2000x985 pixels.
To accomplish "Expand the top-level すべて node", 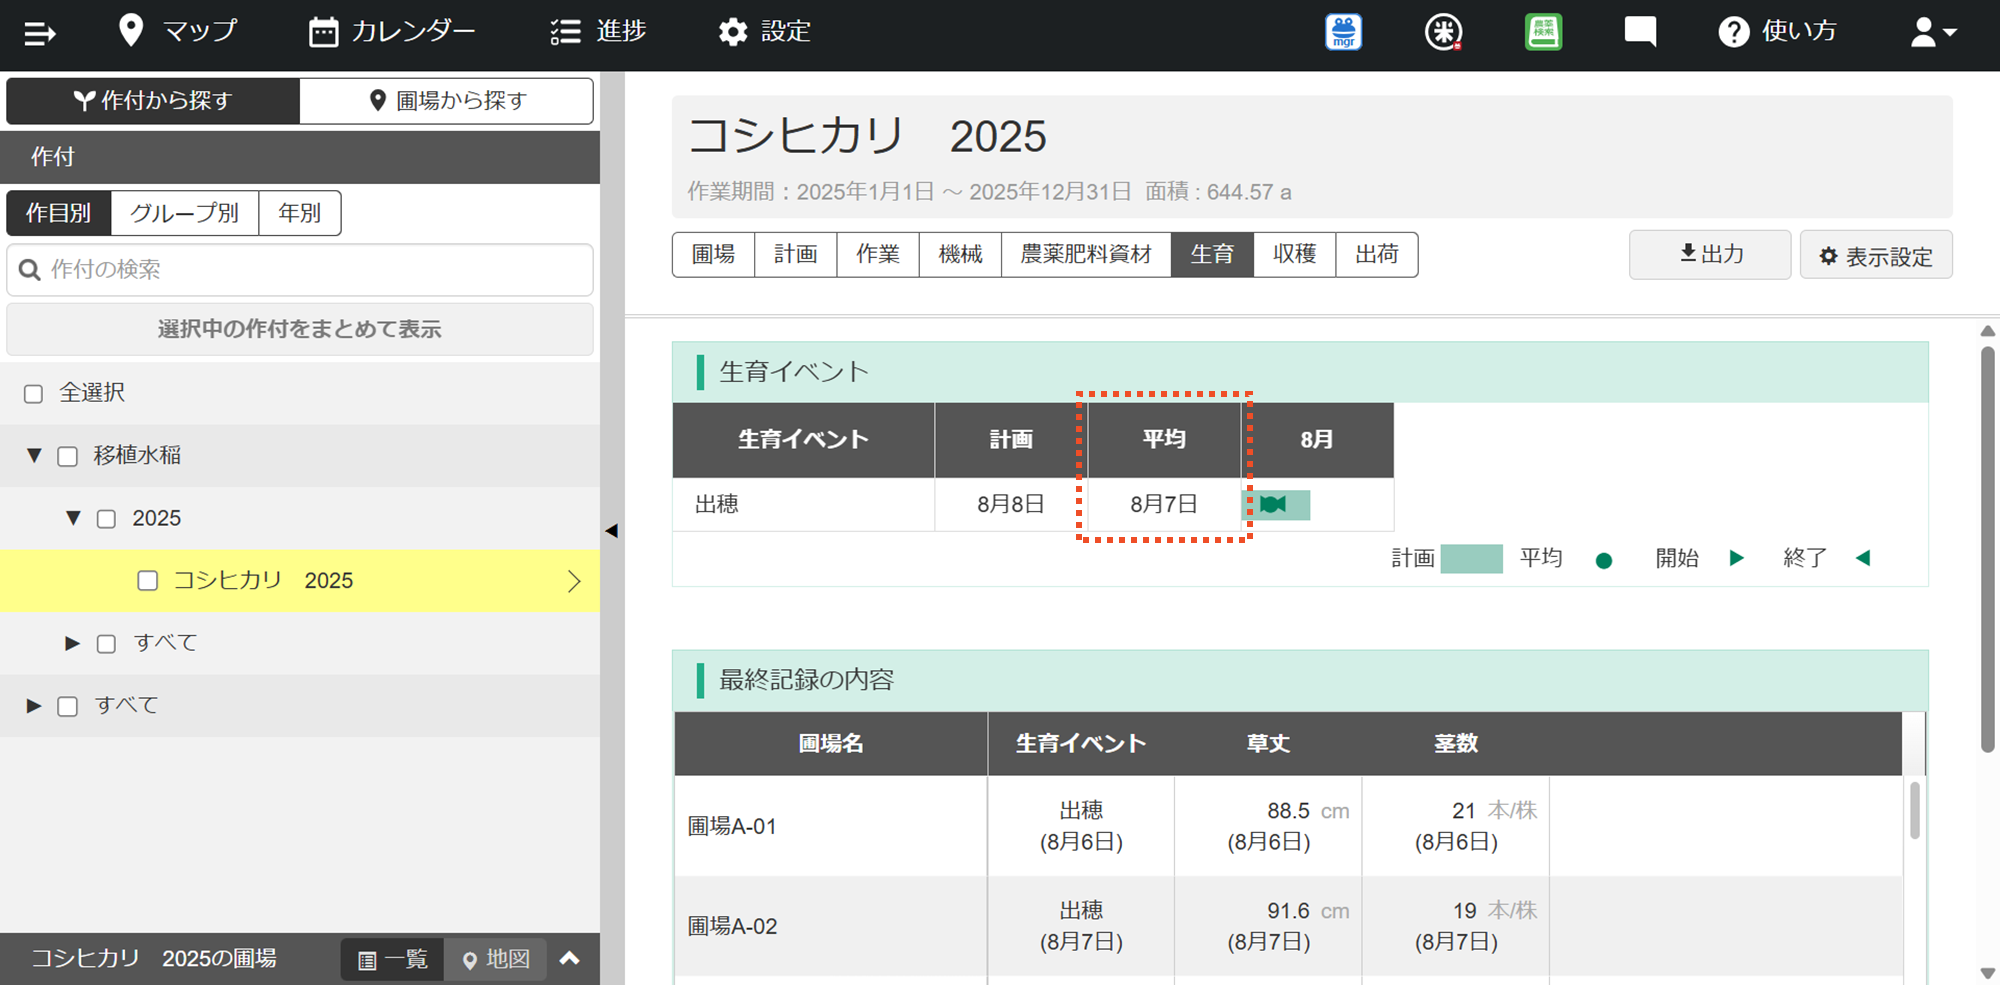I will tap(34, 706).
